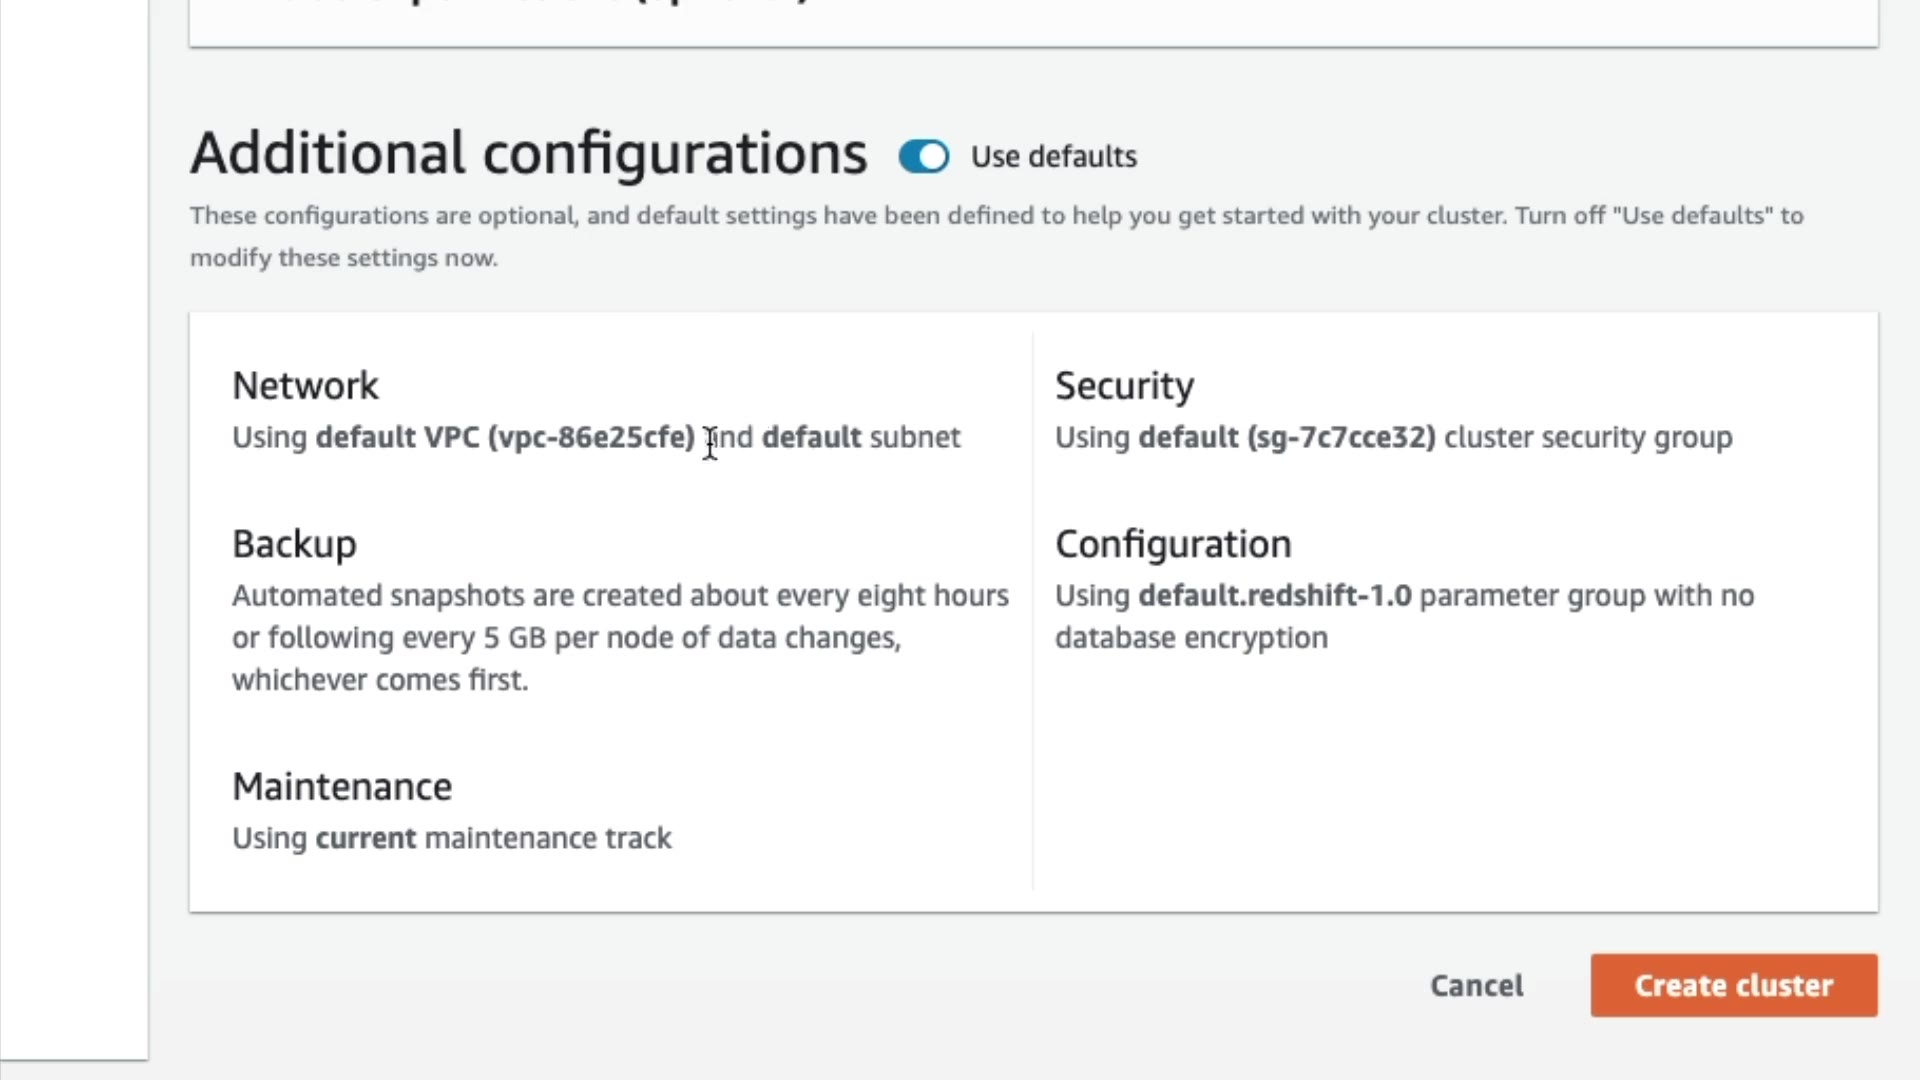
Task: Click the default.redshift-1.0 parameter group name
Action: (1275, 596)
